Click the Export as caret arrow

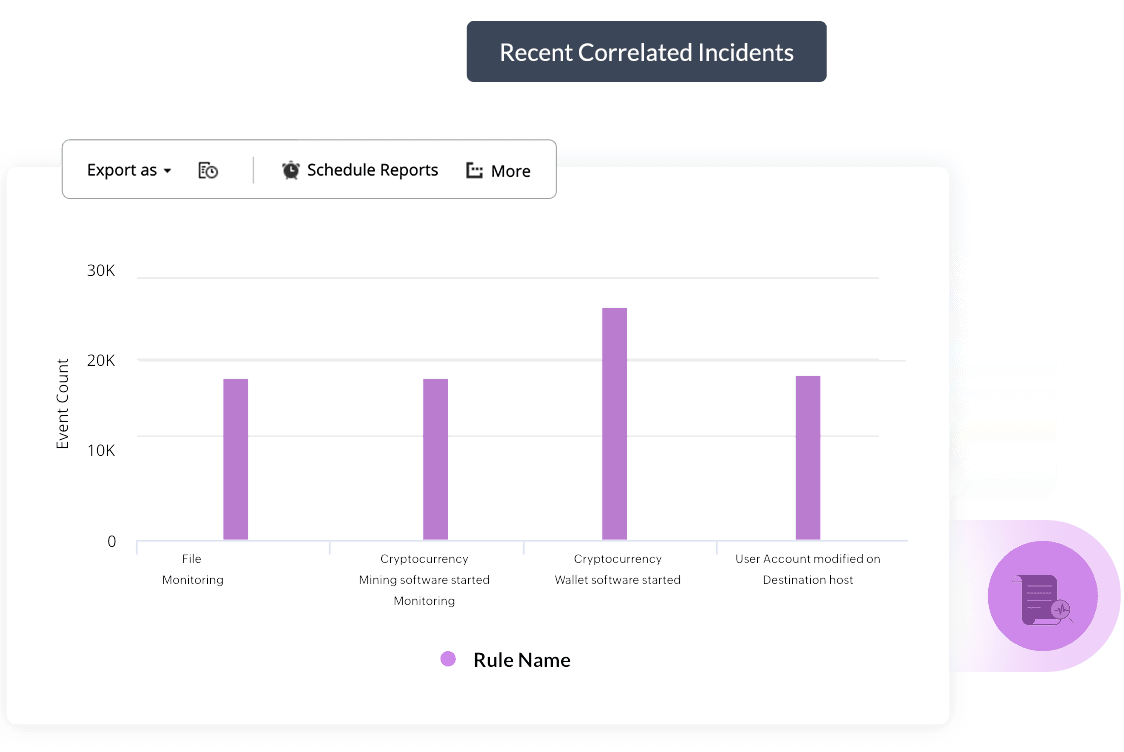pyautogui.click(x=167, y=171)
